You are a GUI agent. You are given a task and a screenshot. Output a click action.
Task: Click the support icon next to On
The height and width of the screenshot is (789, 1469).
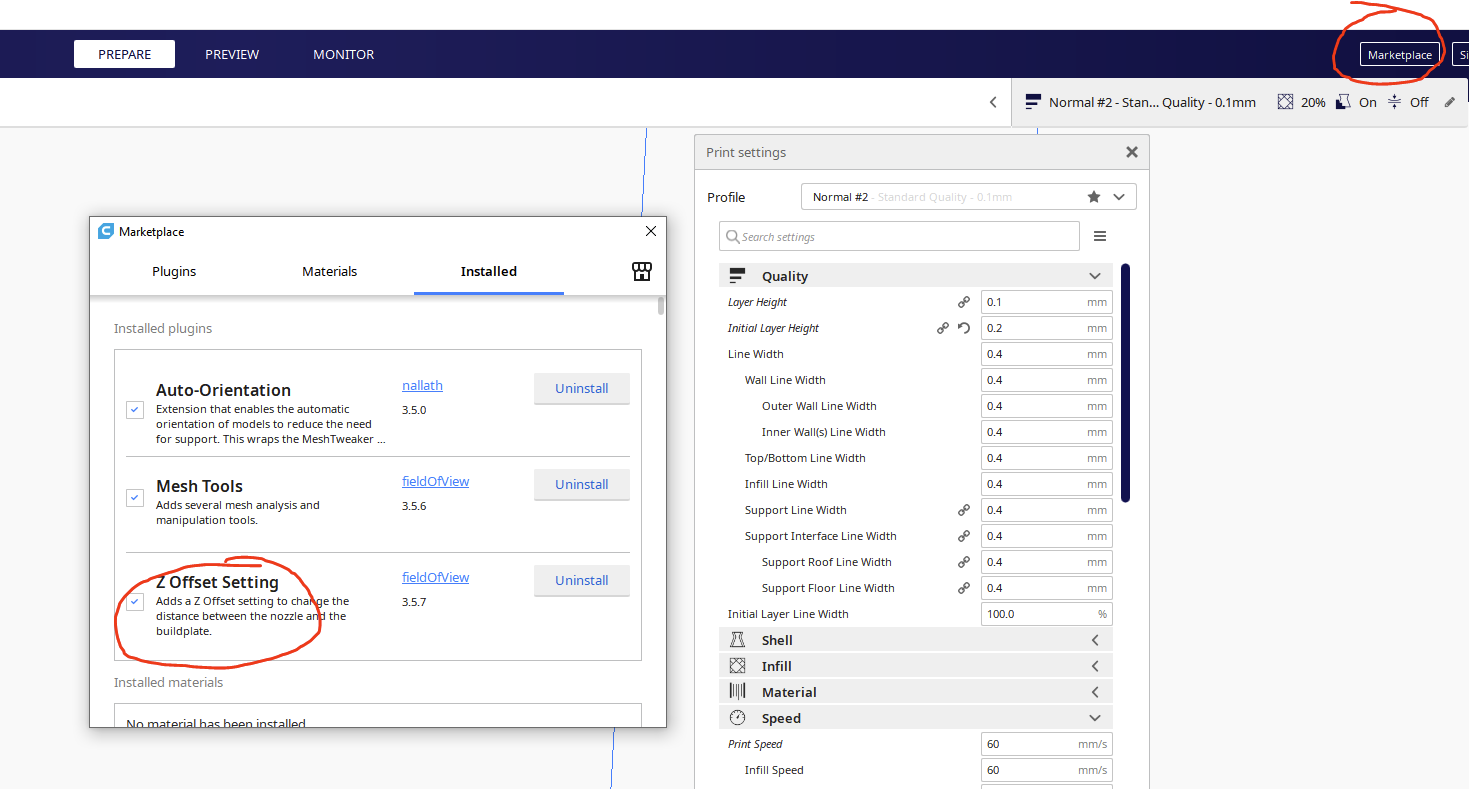coord(1343,102)
